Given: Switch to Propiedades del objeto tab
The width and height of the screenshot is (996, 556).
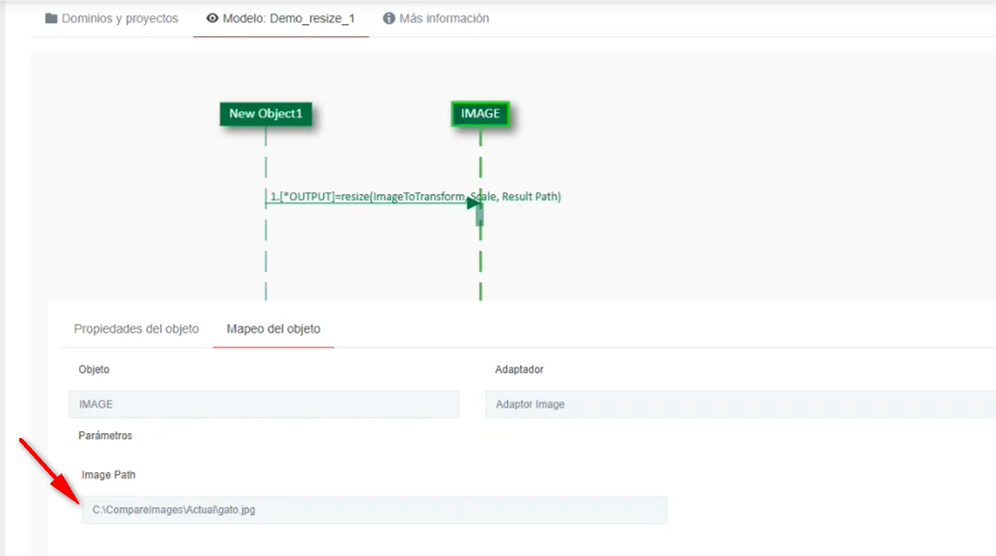Looking at the screenshot, I should 136,329.
